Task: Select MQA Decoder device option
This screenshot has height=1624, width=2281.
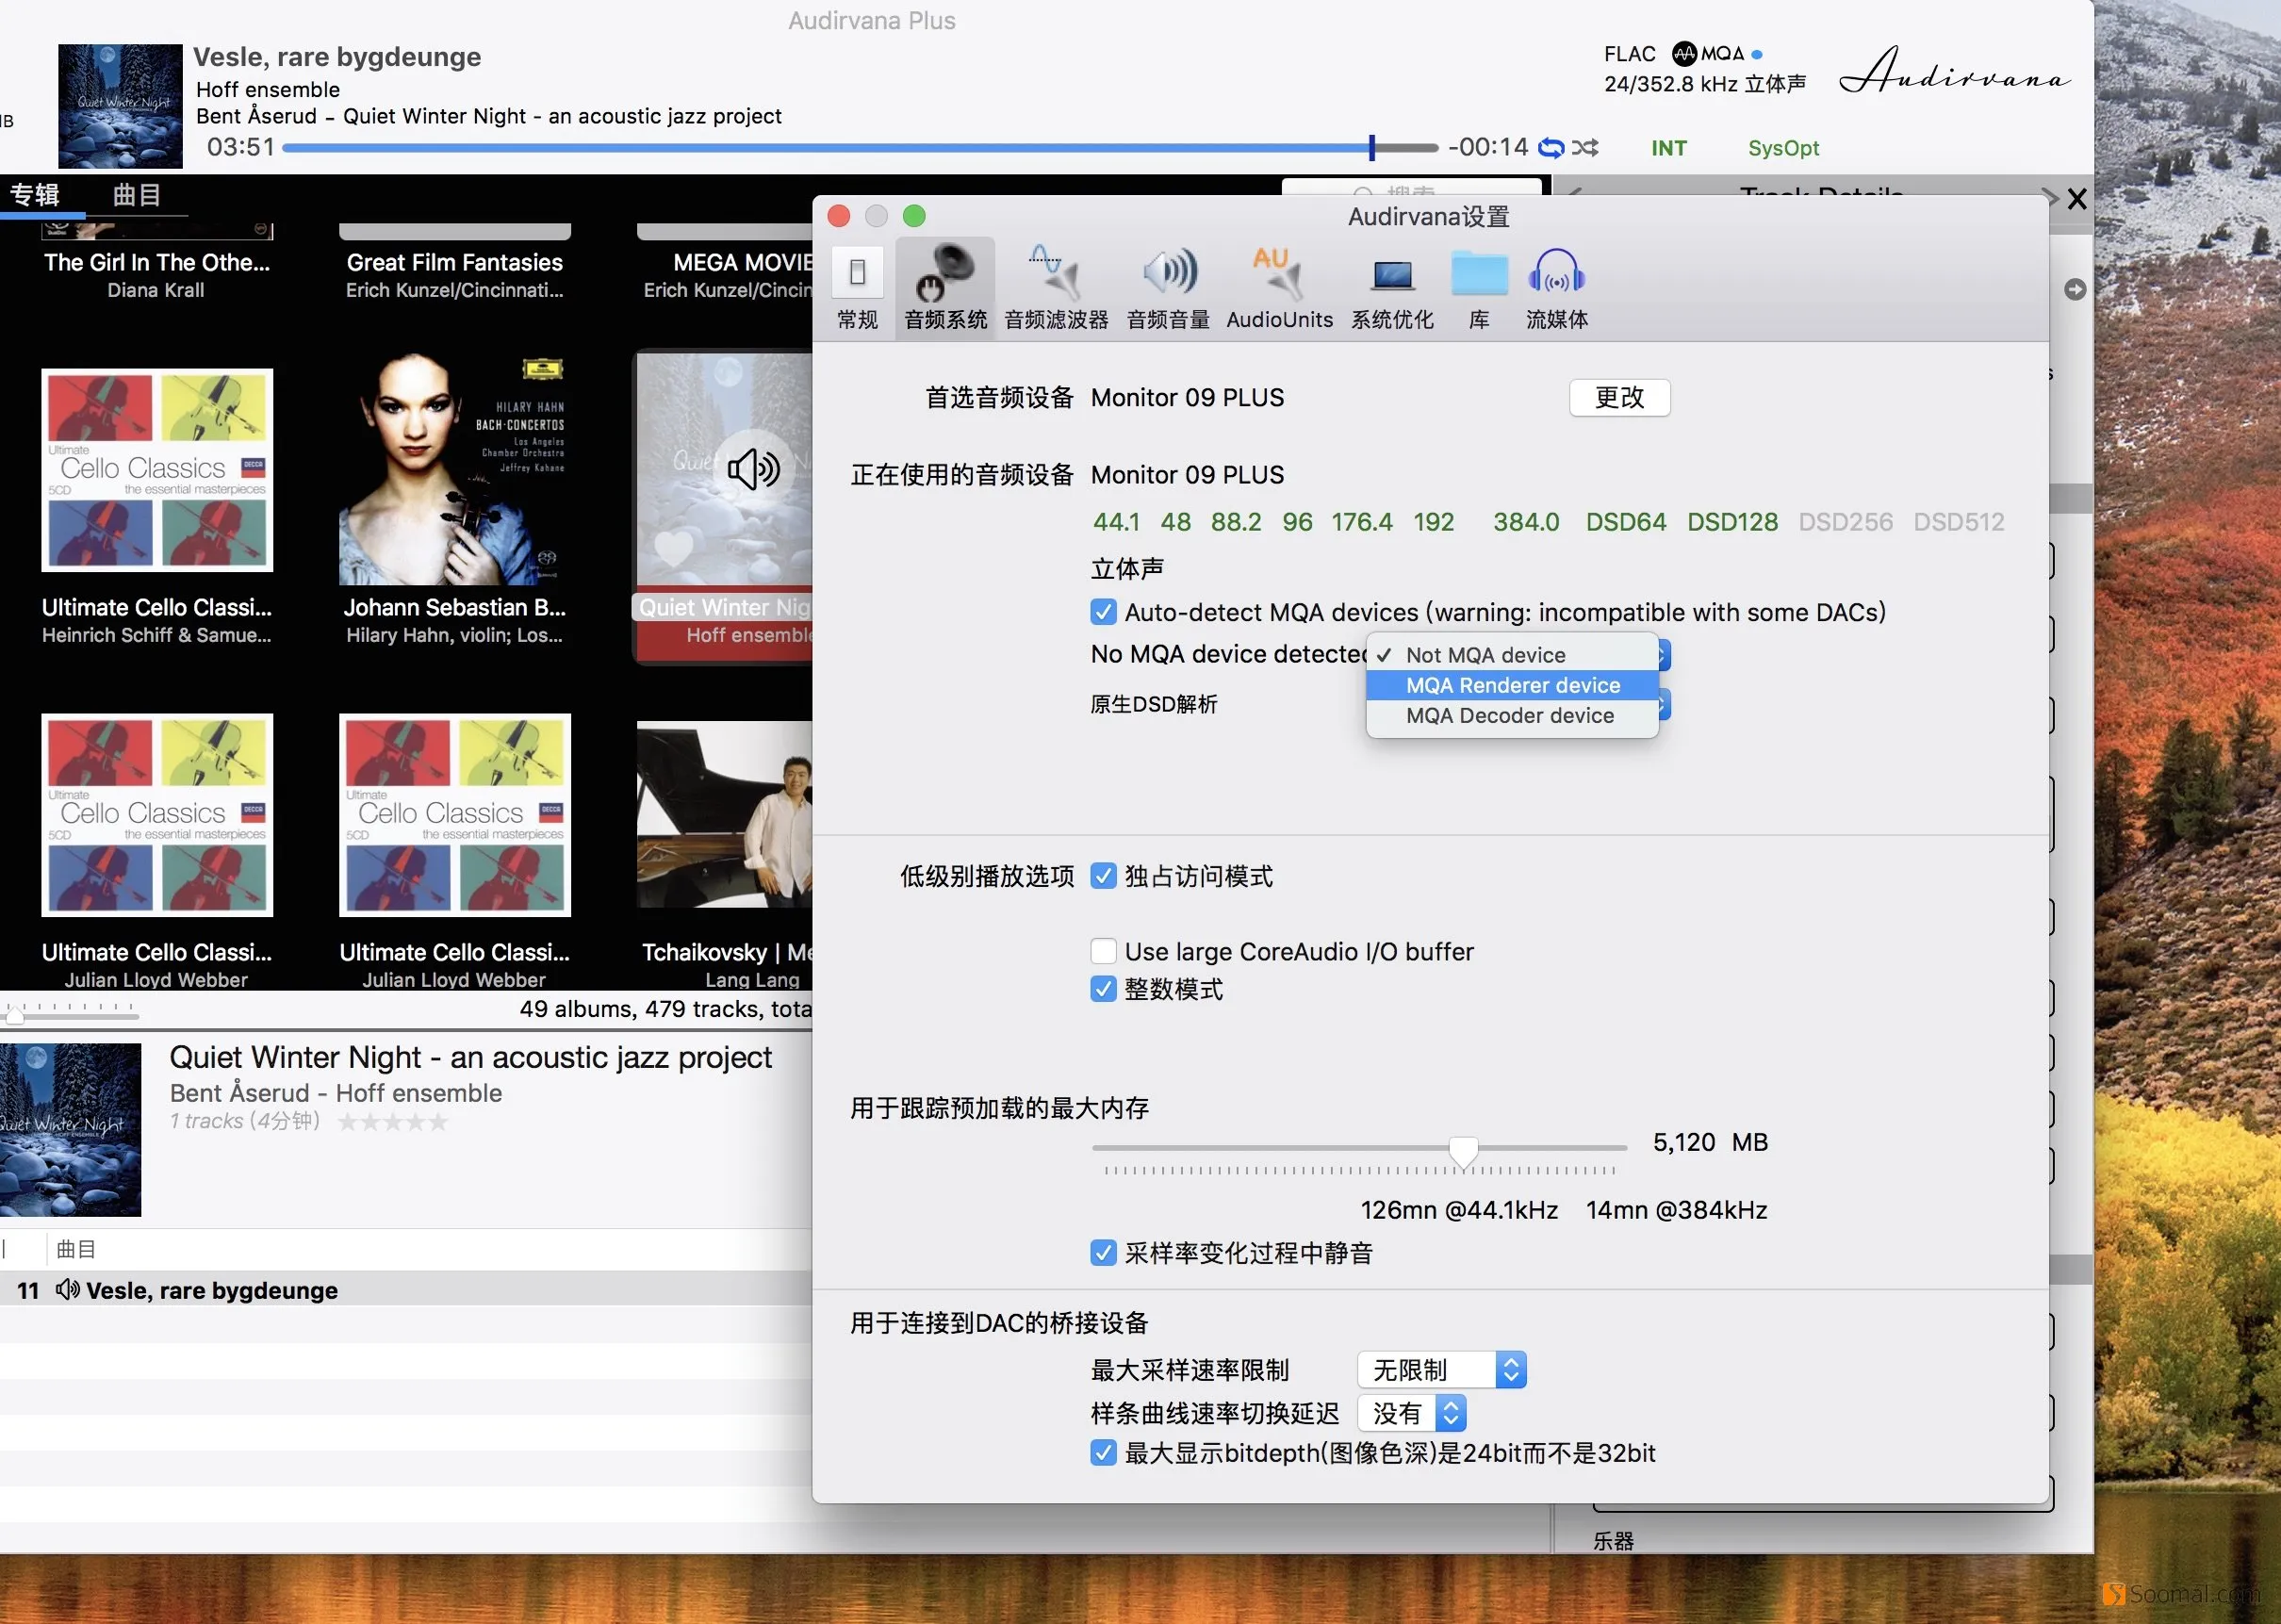Action: [1512, 715]
